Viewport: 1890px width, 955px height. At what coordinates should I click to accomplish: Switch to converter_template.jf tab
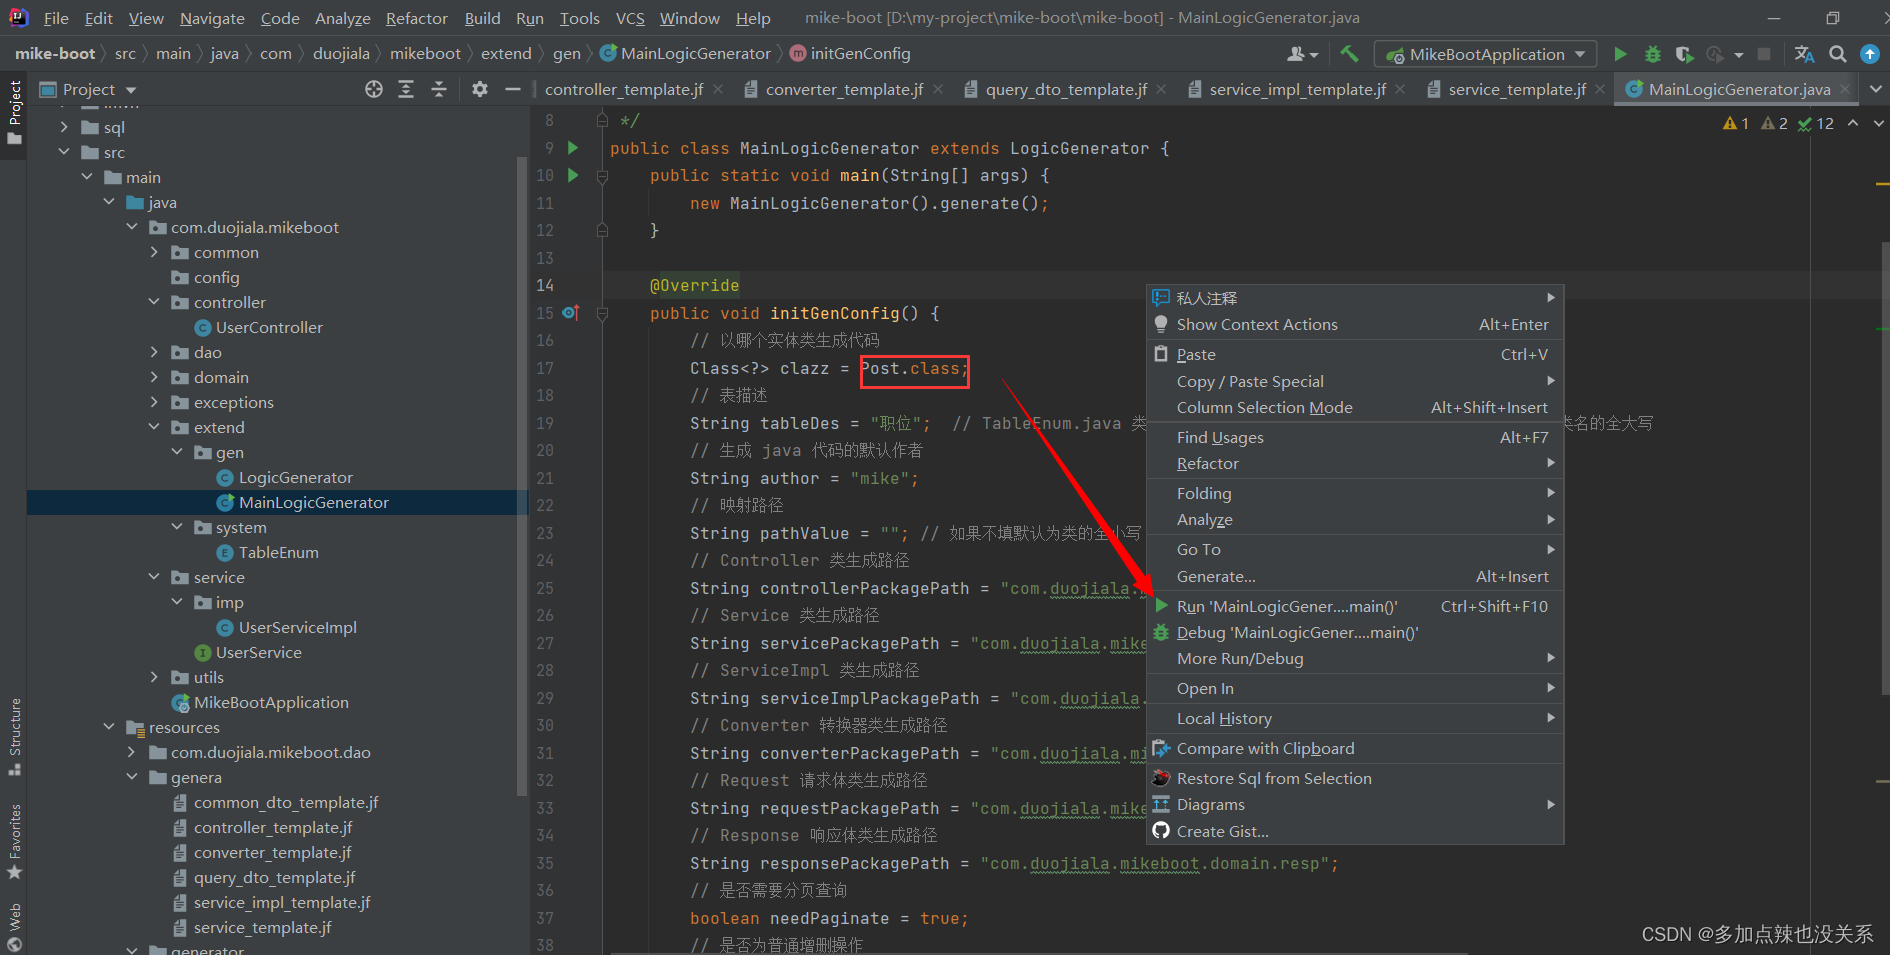(844, 89)
